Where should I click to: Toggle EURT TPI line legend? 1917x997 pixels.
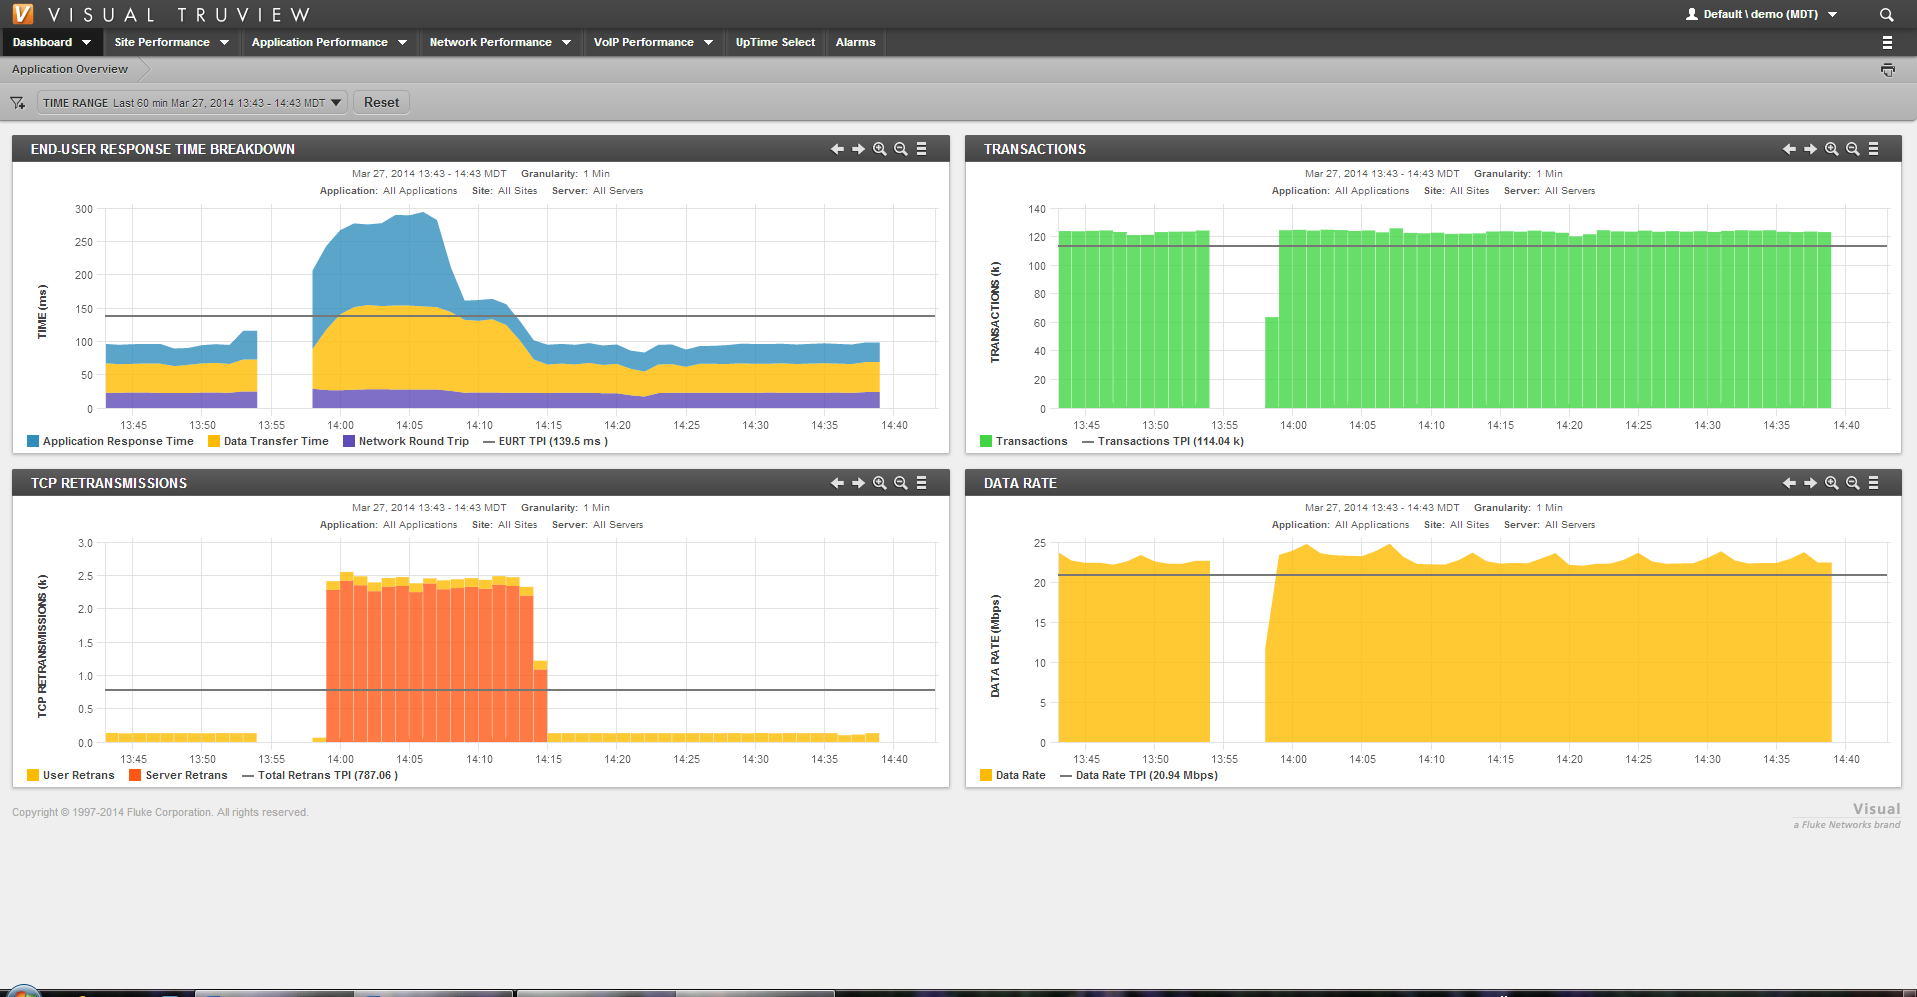pos(545,441)
